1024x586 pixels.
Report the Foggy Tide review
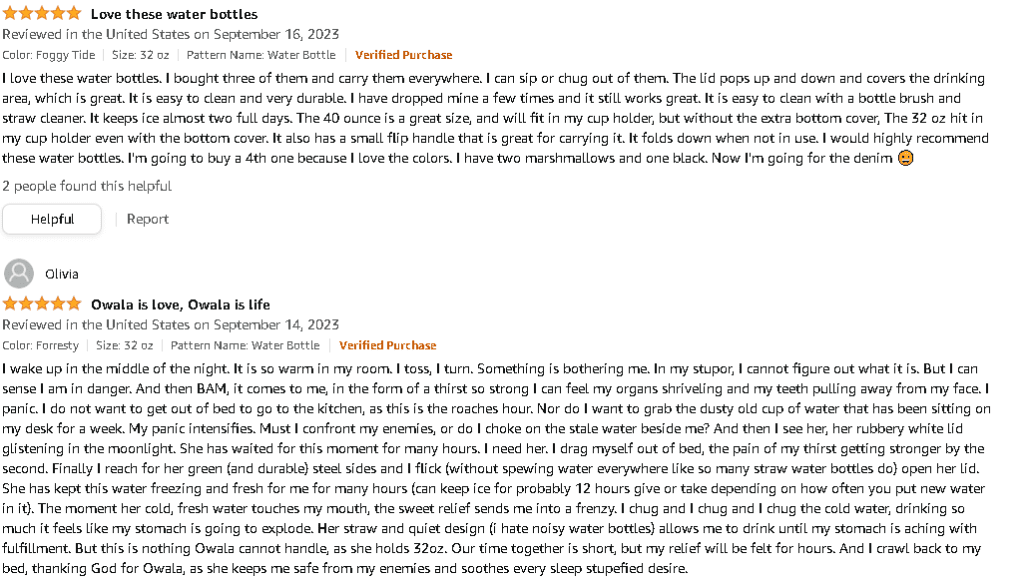coord(147,219)
